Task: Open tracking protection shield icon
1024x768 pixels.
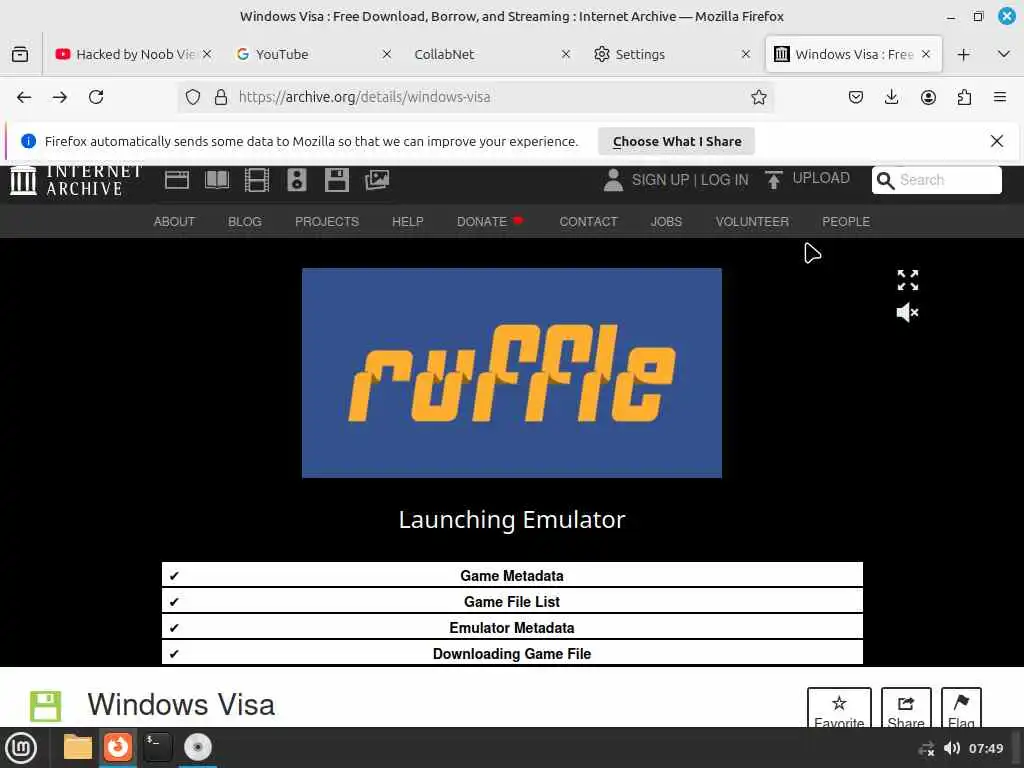Action: click(193, 97)
